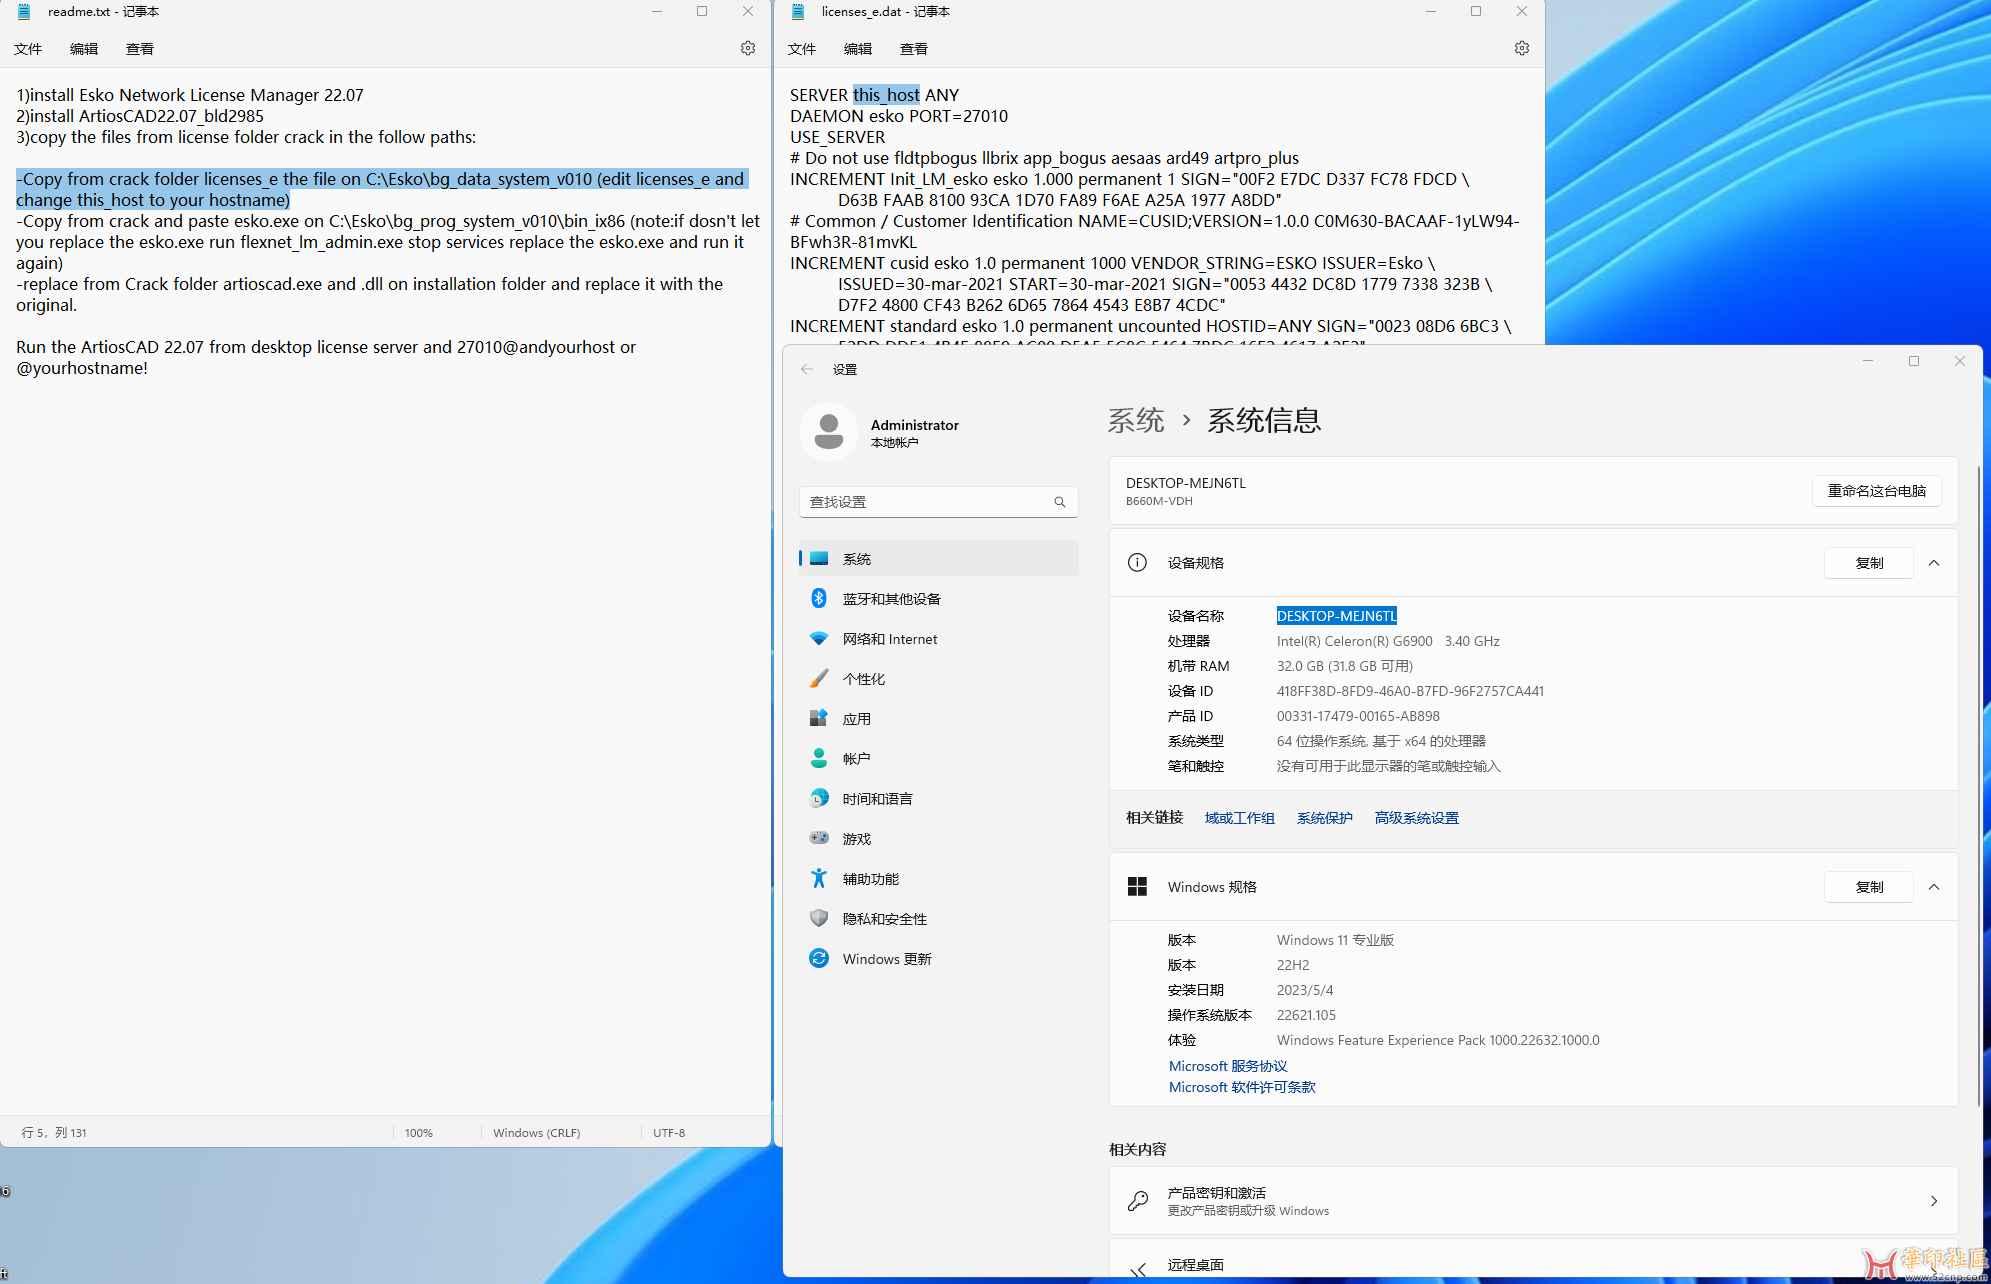Viewport: 1991px width, 1284px height.
Task: Click DAEMON esko PORT=27010 line
Action: pos(899,116)
